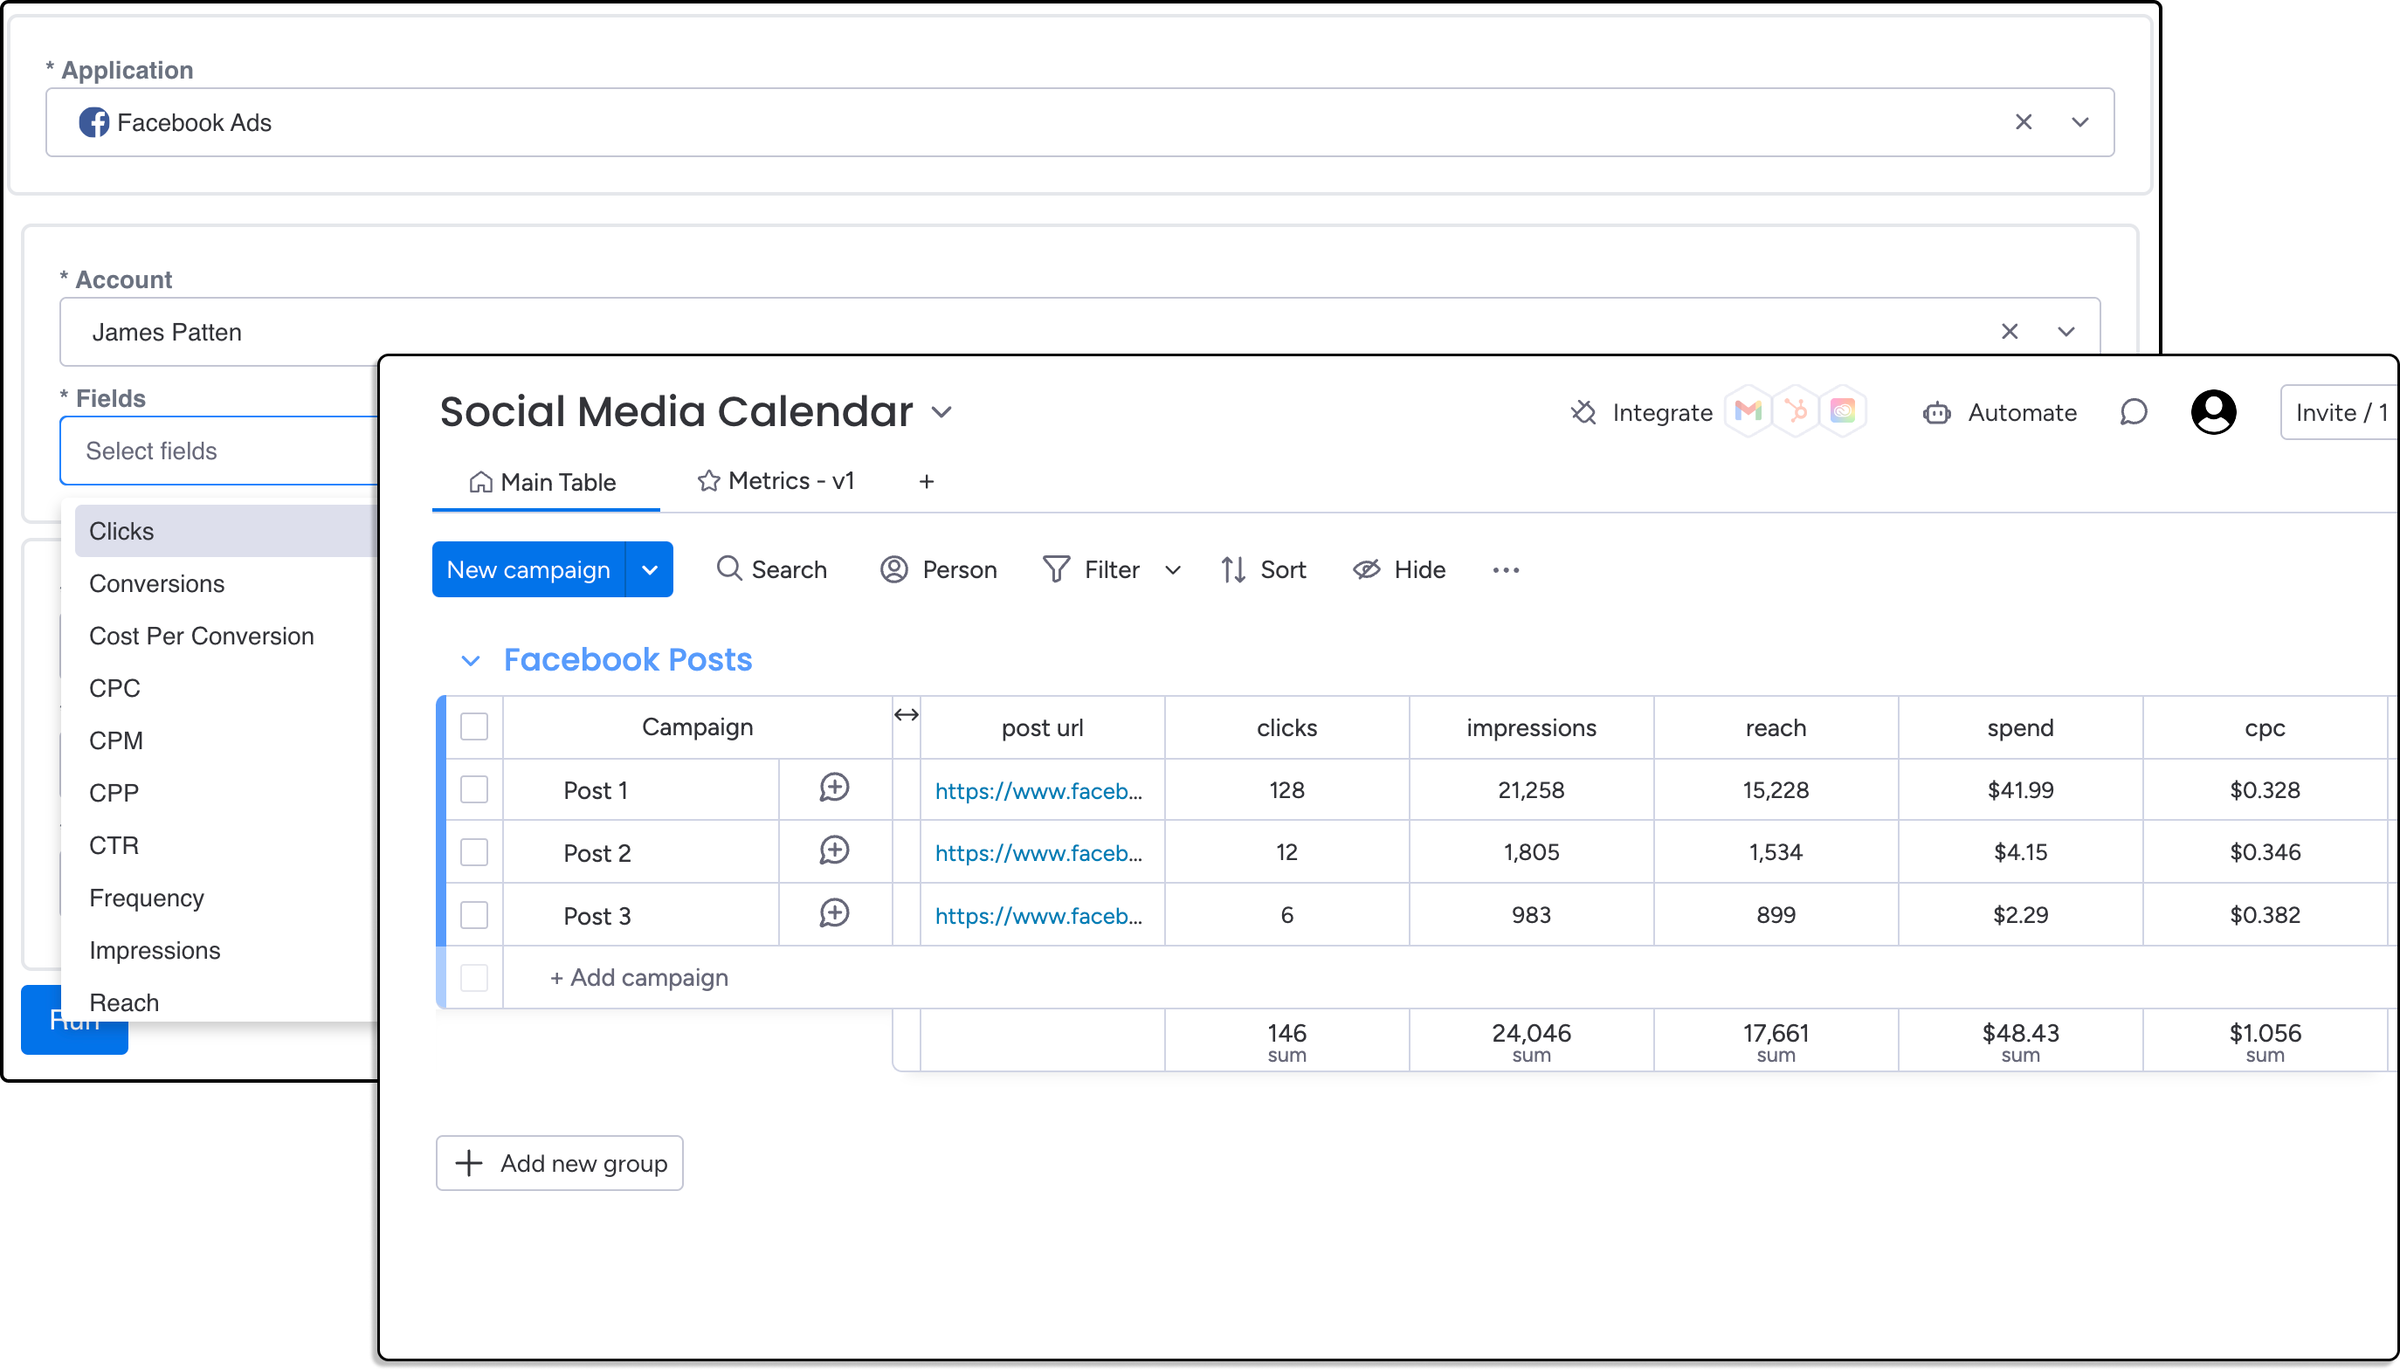Click the Add new group button
Image resolution: width=2400 pixels, height=1370 pixels.
[560, 1163]
